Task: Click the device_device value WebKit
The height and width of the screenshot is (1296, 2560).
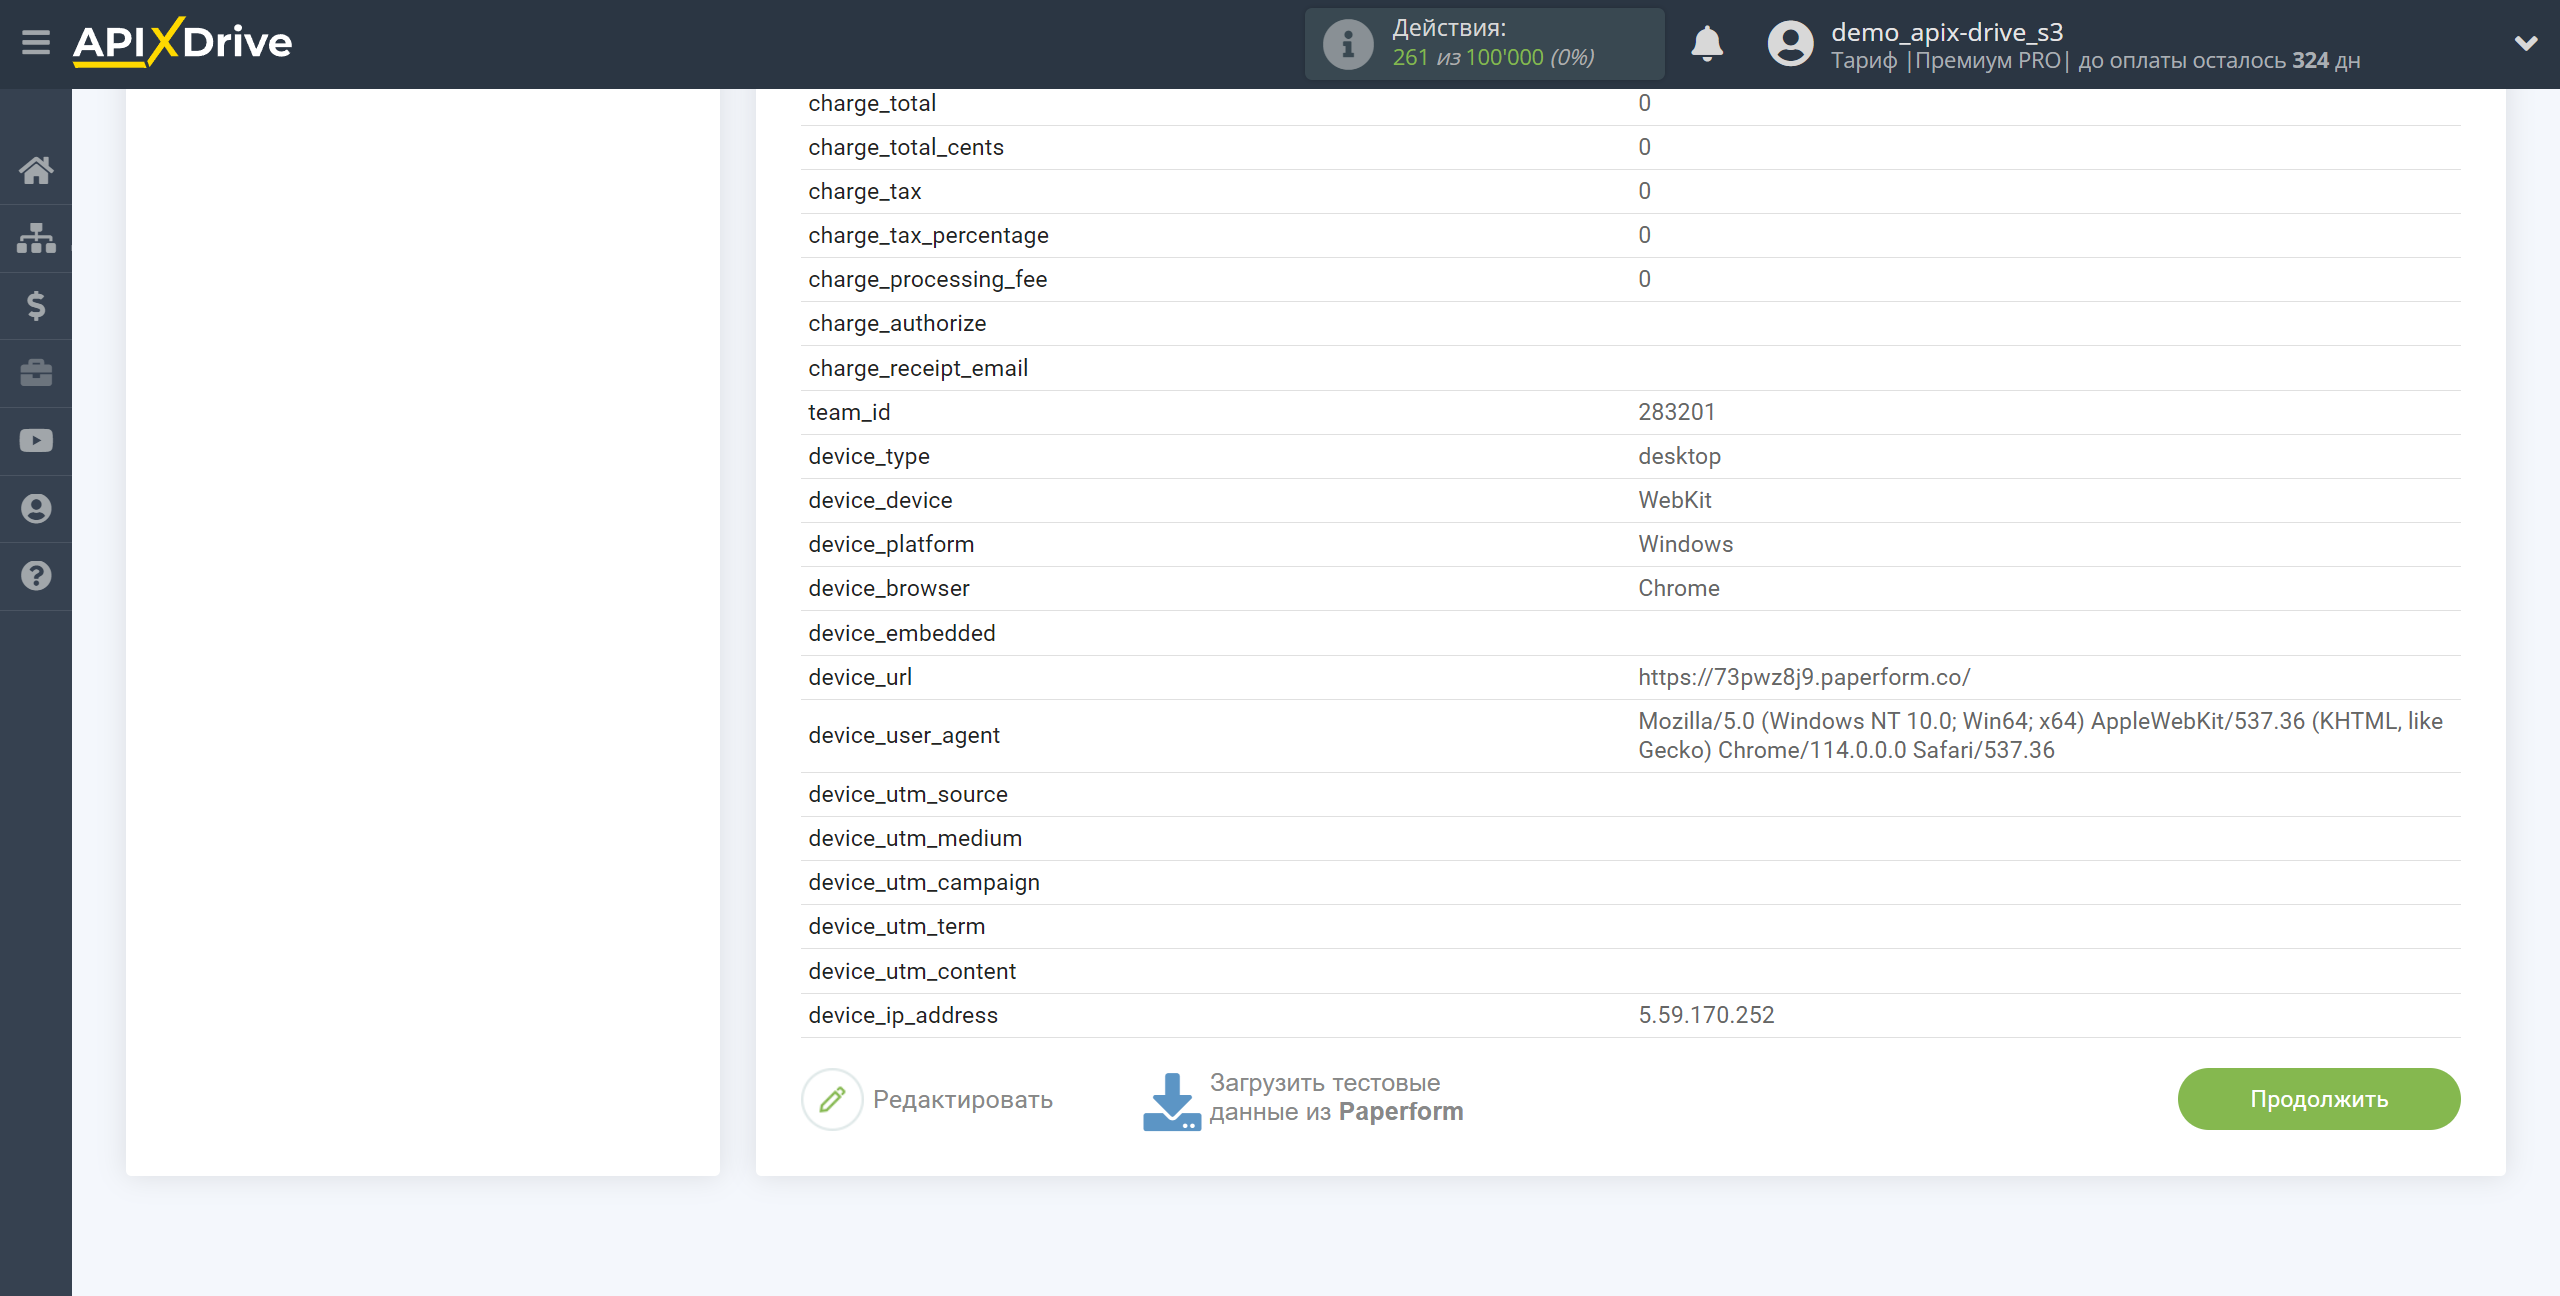Action: pos(1675,500)
